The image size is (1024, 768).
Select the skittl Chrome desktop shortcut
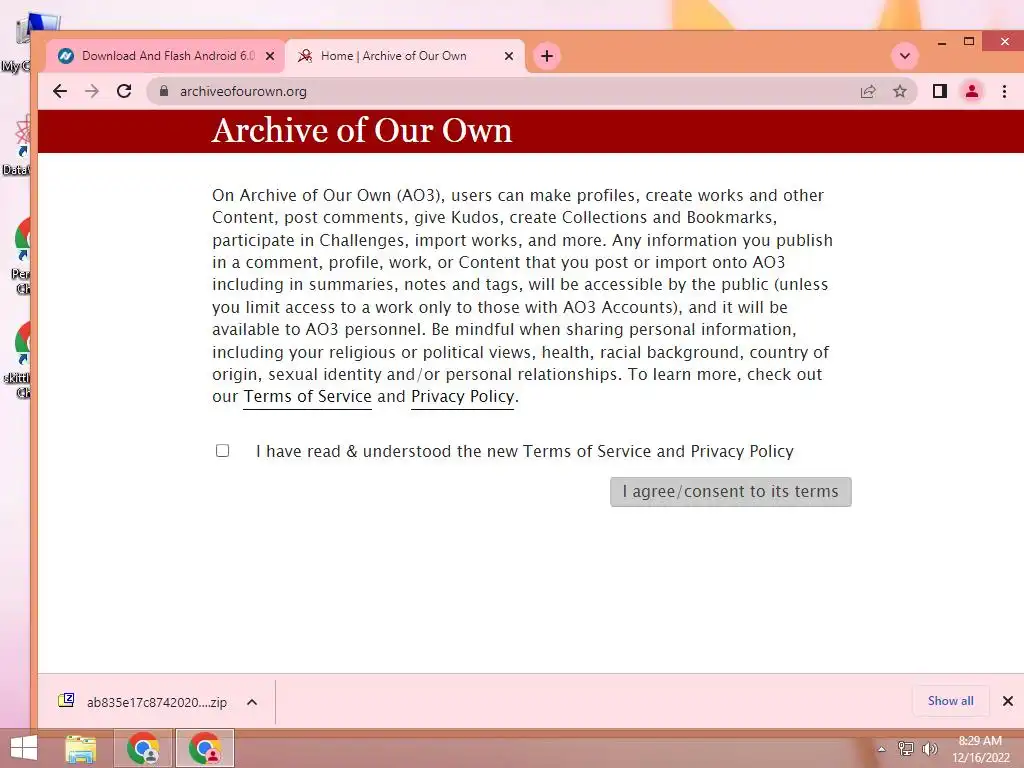18,359
